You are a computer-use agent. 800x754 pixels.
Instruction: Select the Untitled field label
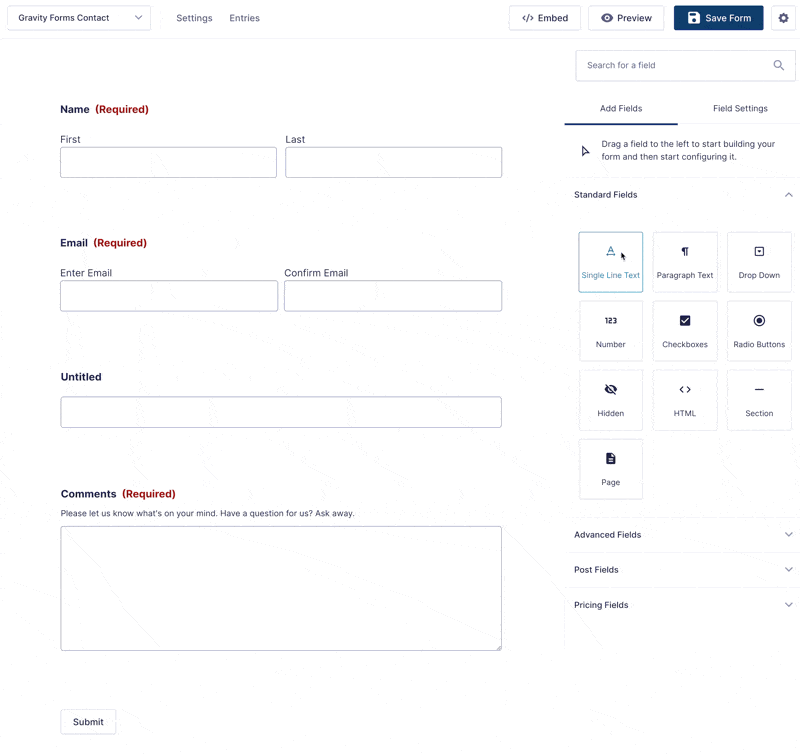[81, 377]
